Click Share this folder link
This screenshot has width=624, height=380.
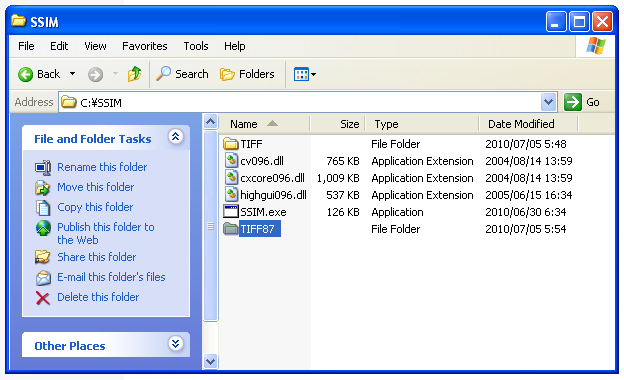(x=97, y=257)
